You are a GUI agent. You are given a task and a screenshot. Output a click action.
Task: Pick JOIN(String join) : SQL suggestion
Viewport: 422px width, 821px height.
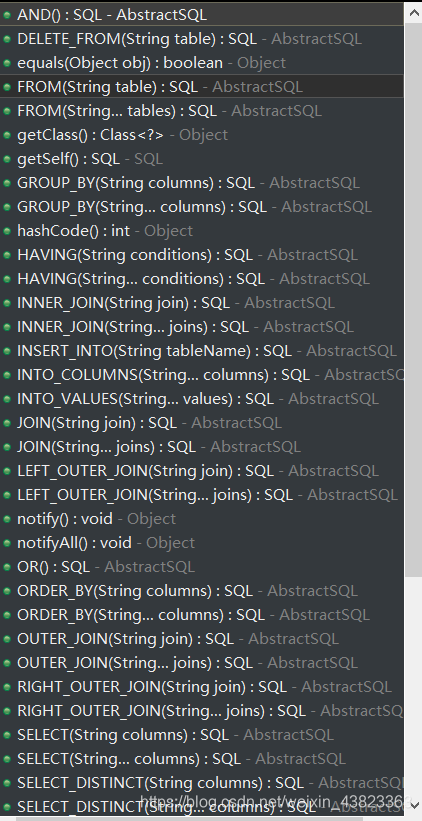(202, 423)
